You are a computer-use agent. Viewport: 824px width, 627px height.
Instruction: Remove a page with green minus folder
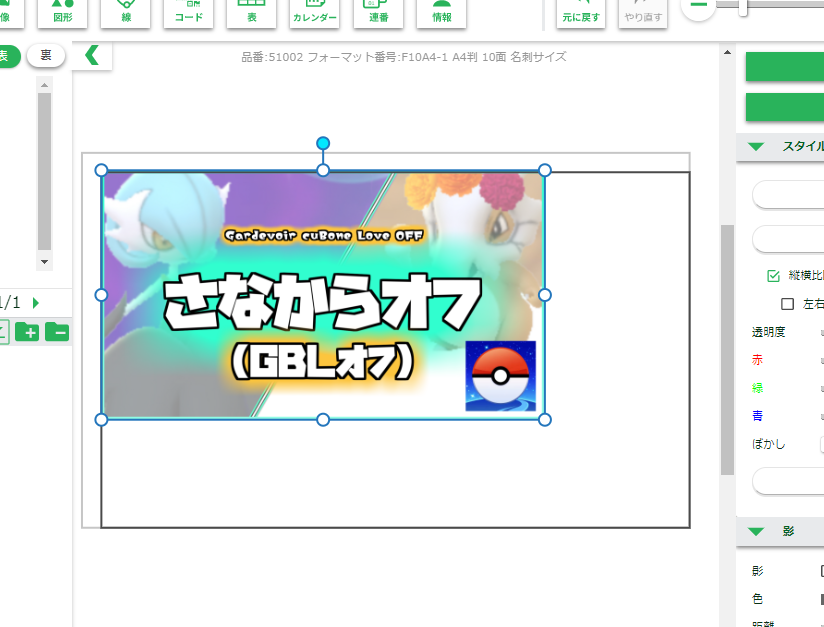coord(57,332)
